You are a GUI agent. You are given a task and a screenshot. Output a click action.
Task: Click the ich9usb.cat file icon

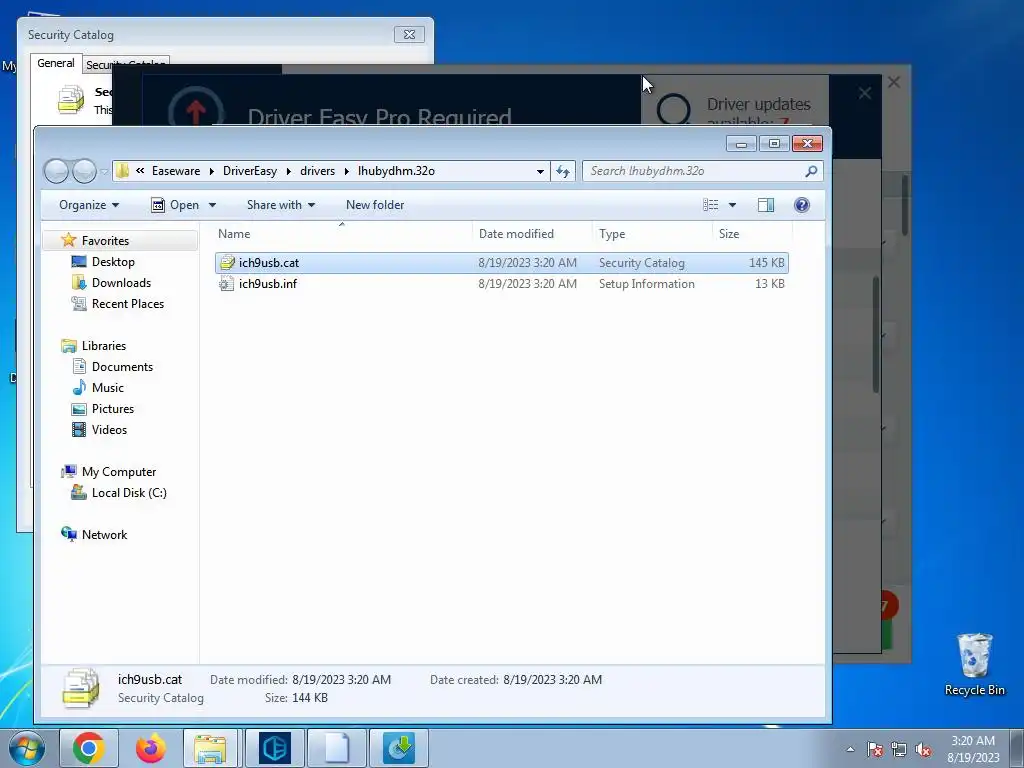pos(227,263)
